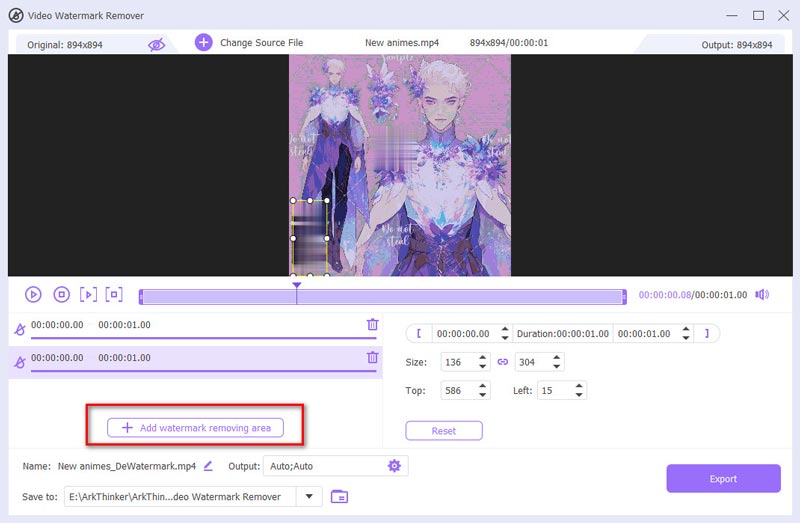Click the set end bracket icon
This screenshot has width=800, height=523.
(707, 334)
